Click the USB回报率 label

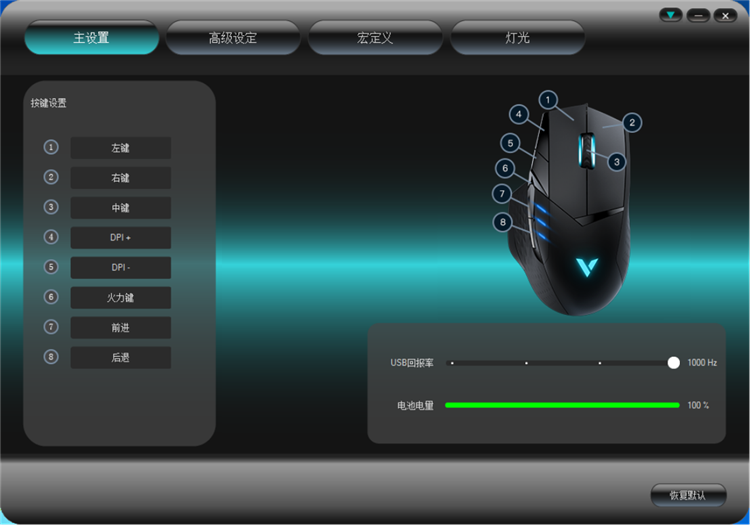point(412,363)
